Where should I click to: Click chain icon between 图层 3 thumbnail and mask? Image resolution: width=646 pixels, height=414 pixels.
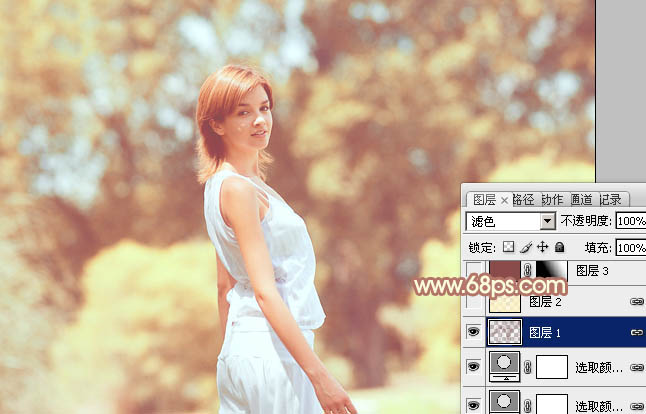[x=528, y=270]
